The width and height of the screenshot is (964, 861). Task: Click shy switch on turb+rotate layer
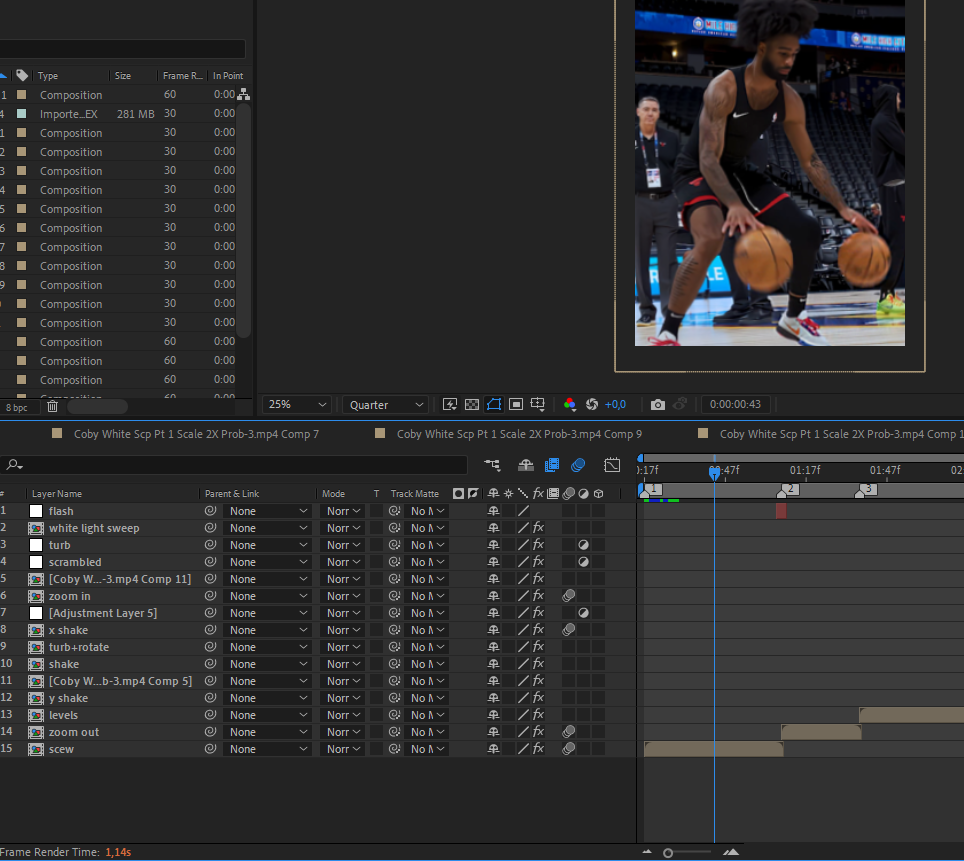coord(493,646)
